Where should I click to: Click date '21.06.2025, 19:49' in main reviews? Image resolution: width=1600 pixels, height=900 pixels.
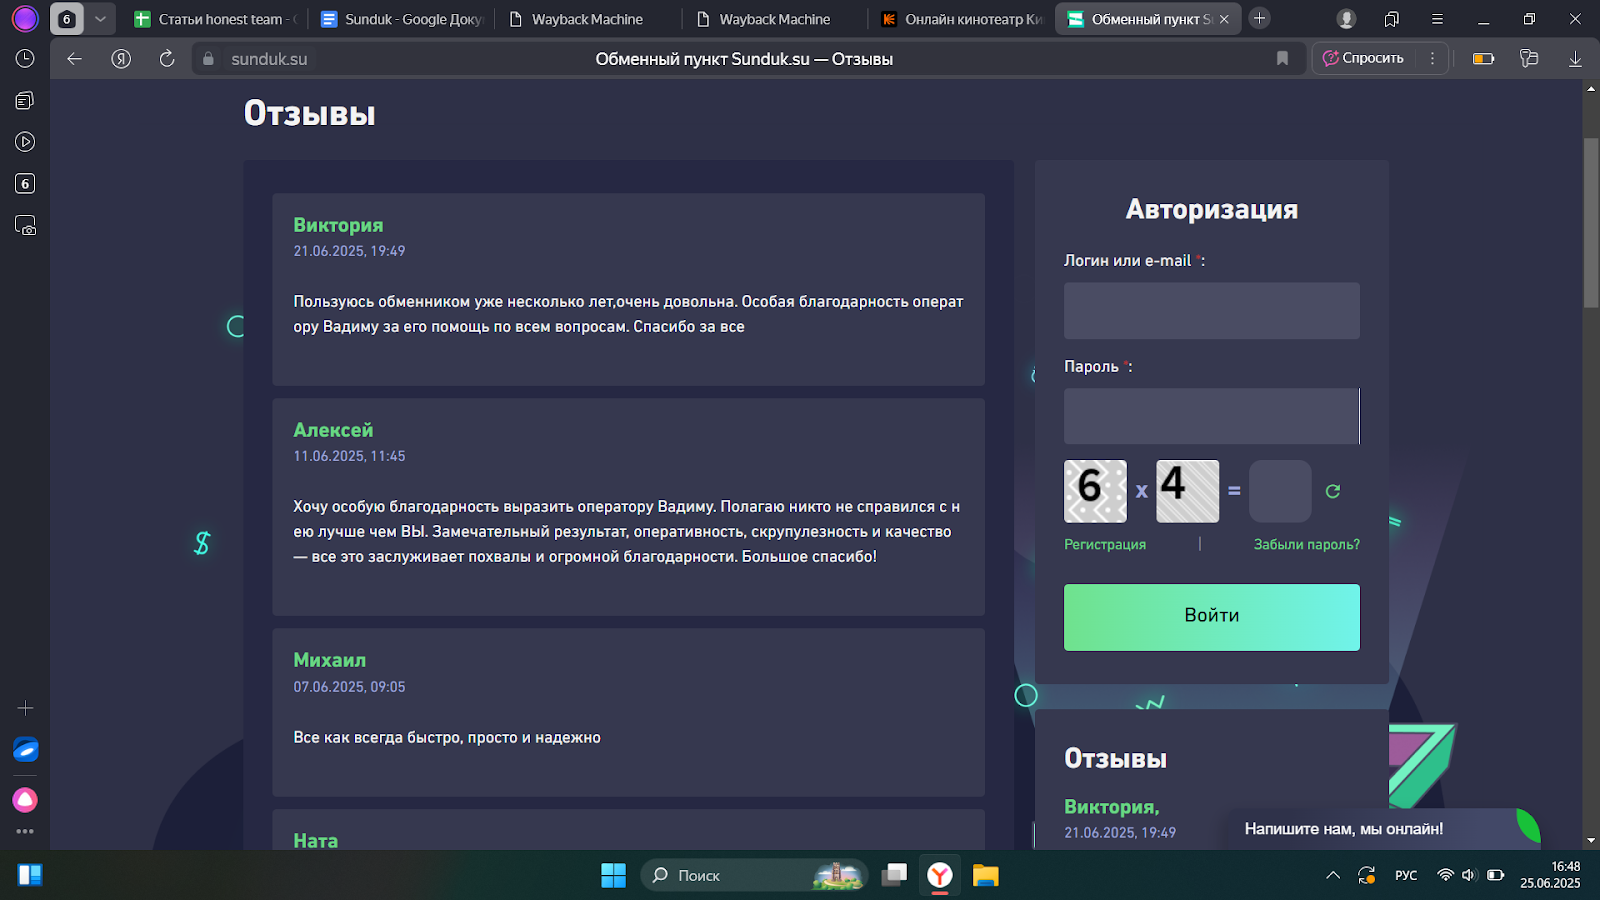349,251
